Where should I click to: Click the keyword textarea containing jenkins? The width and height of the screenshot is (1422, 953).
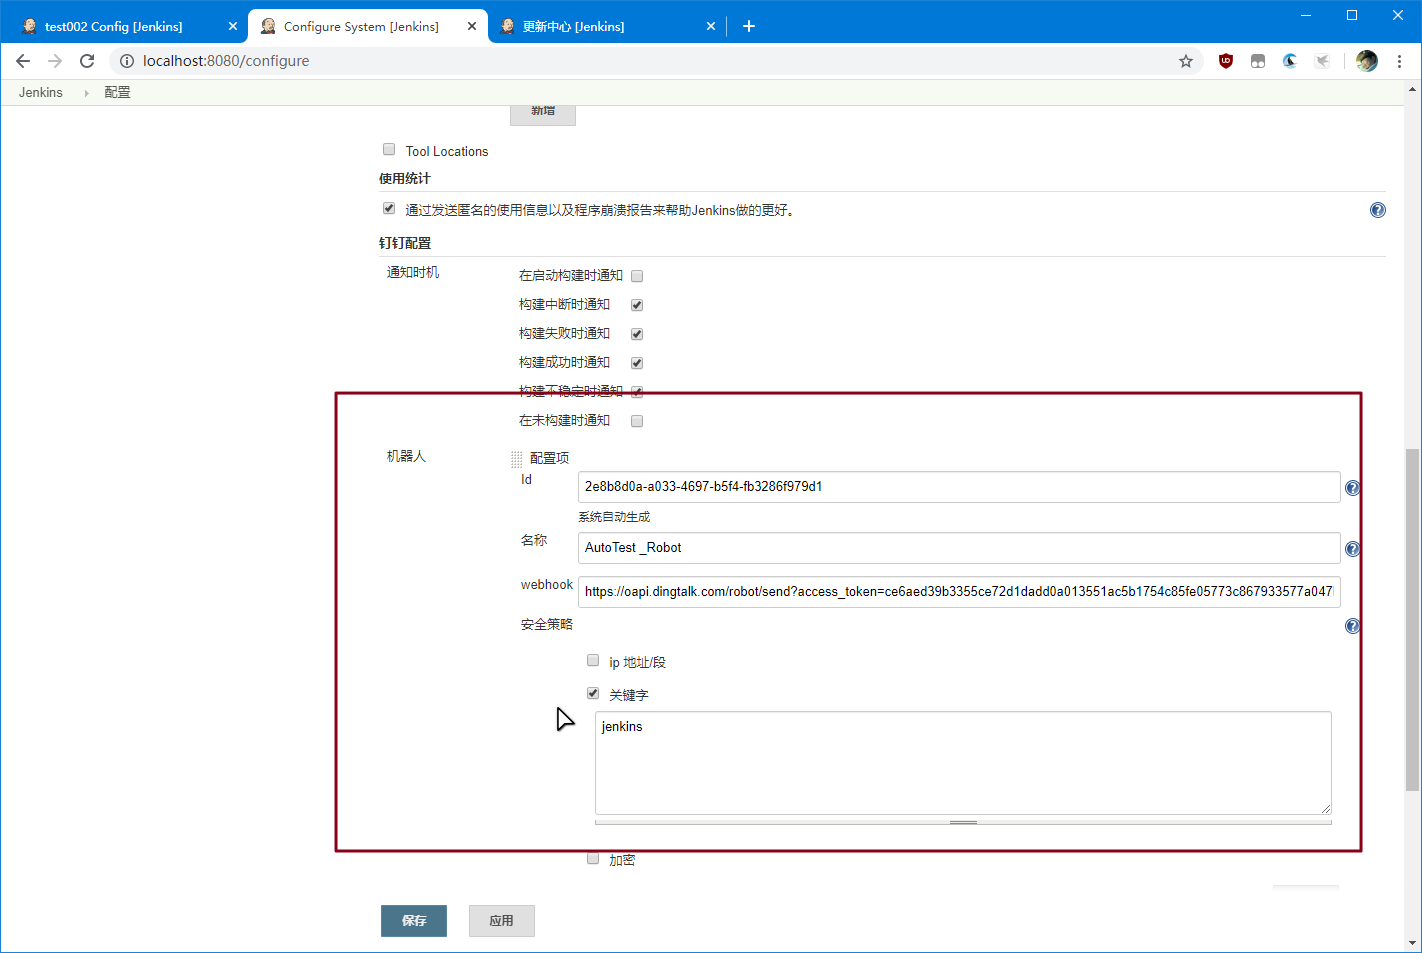963,763
